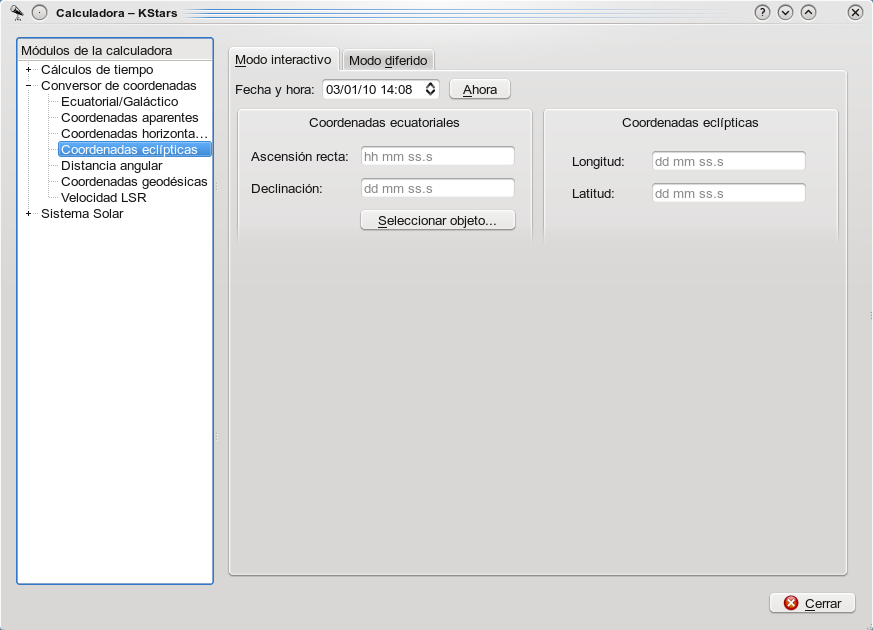Focus the Ascensión recta input field

coord(437,156)
